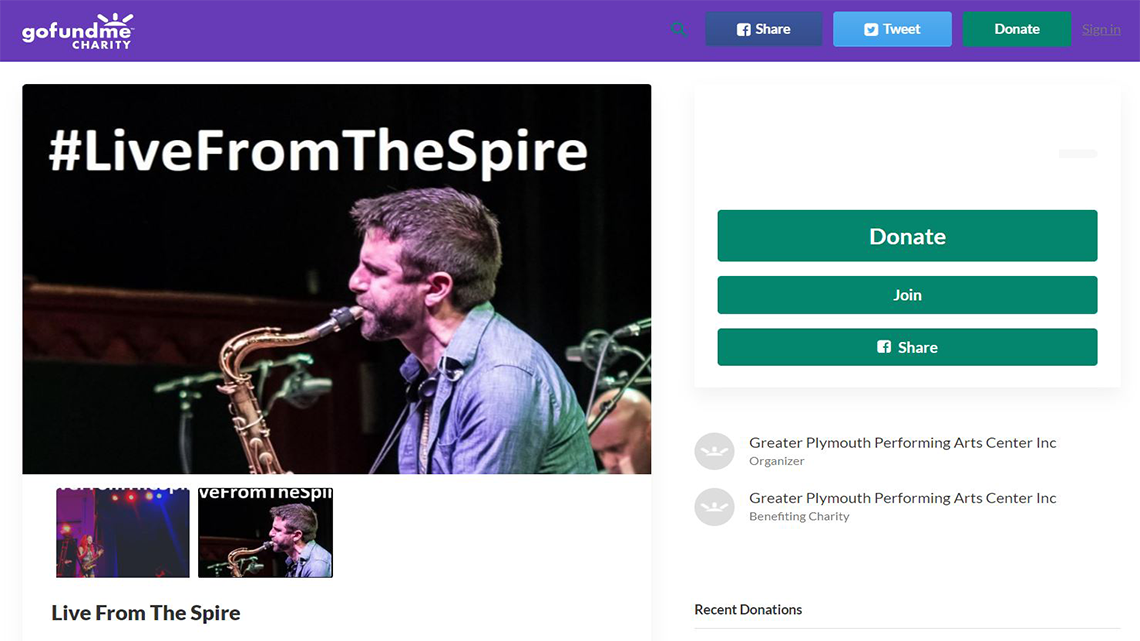Click the Benefiting Charity avatar icon
This screenshot has height=641, width=1140.
point(714,507)
